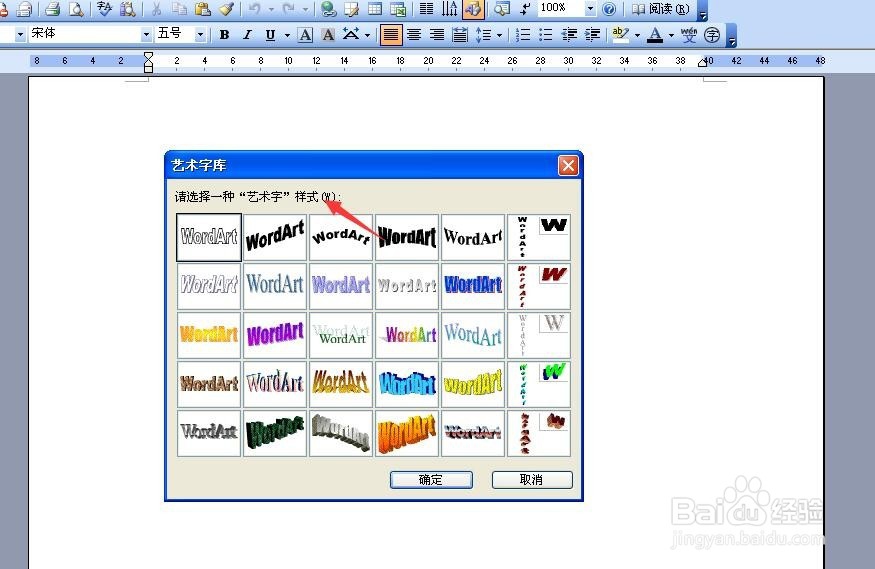The height and width of the screenshot is (569, 875).
Task: Open the Redo history dropdown arrow
Action: point(305,8)
